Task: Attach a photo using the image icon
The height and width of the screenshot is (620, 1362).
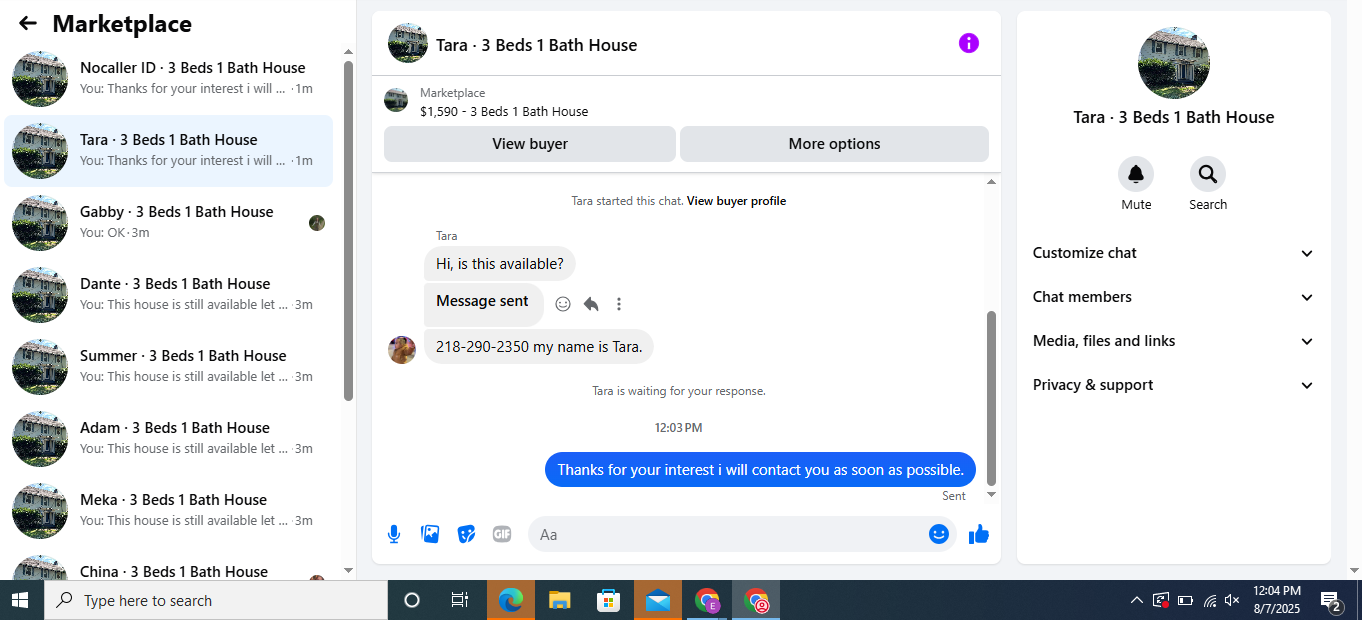Action: [x=430, y=534]
